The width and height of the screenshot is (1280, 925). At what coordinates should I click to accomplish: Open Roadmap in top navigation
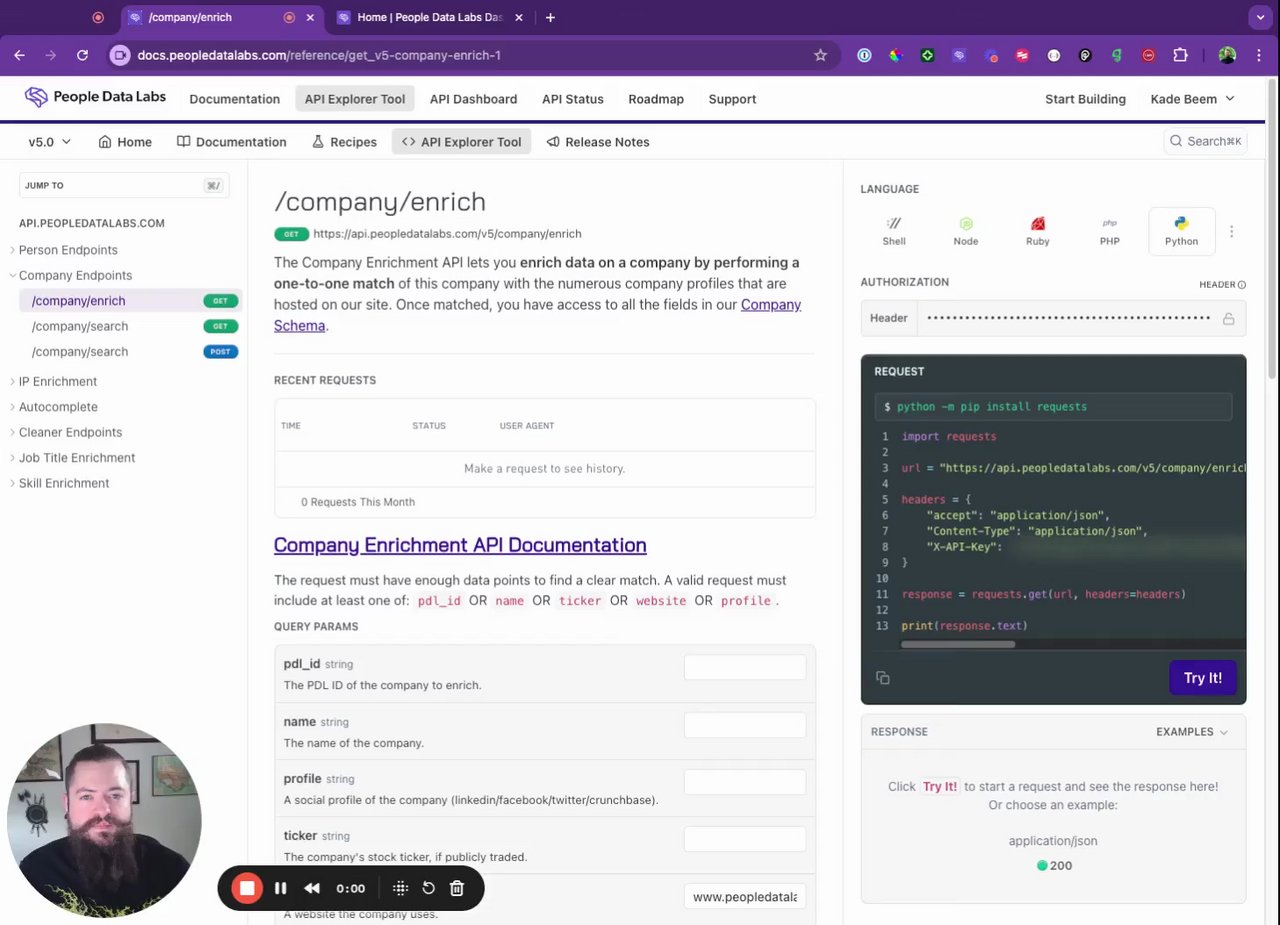tap(656, 99)
